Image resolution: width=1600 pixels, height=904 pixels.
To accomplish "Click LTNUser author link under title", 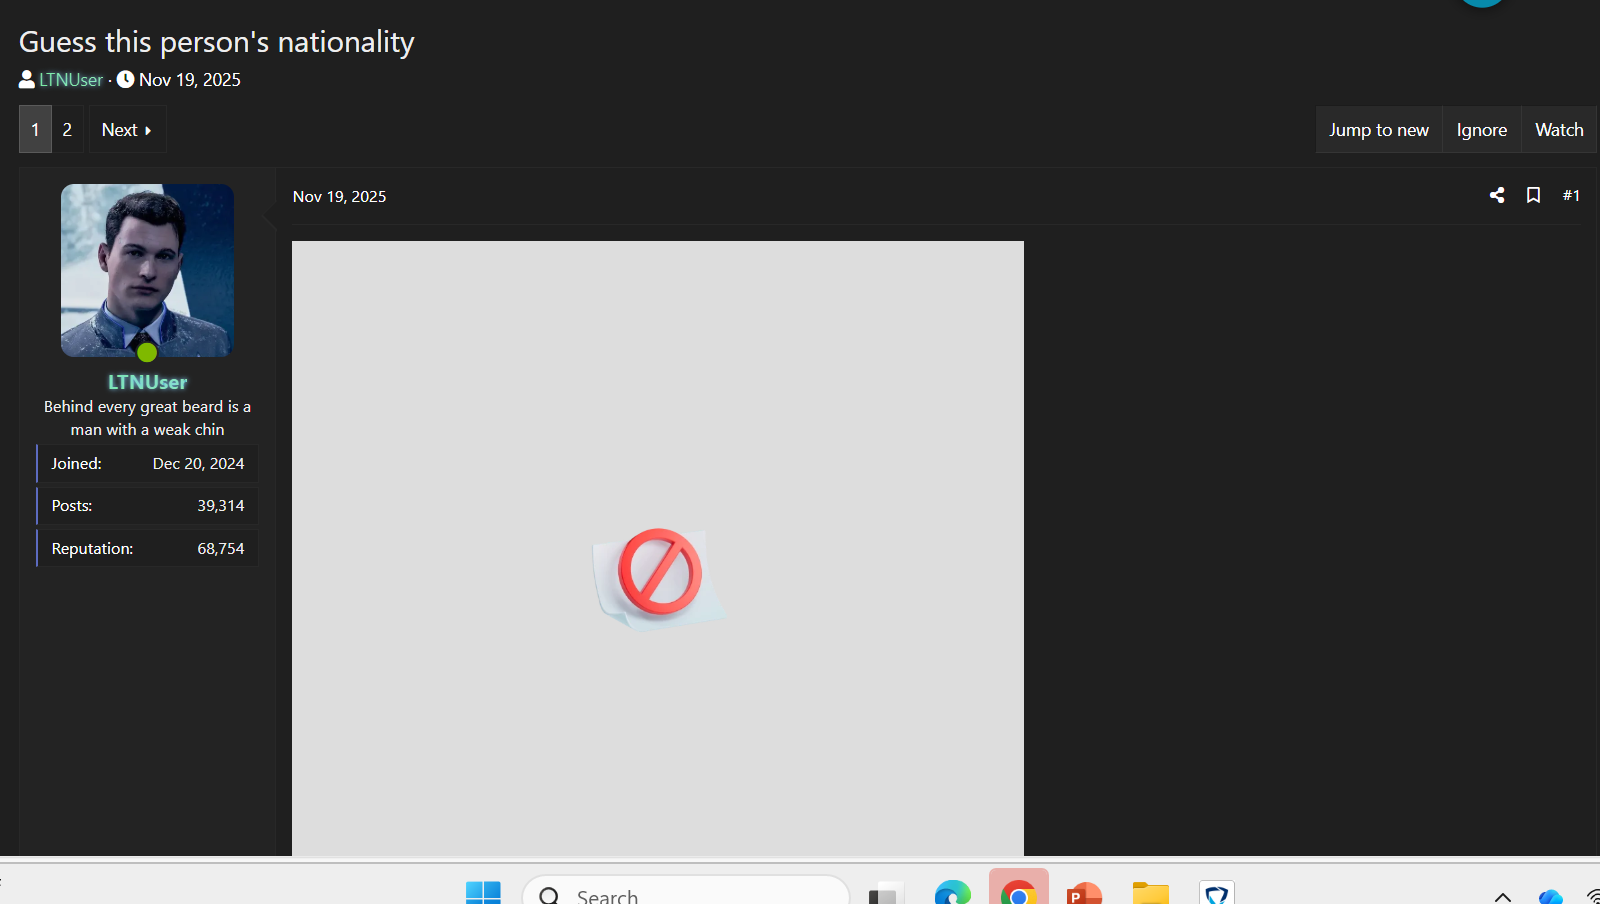I will coord(71,80).
